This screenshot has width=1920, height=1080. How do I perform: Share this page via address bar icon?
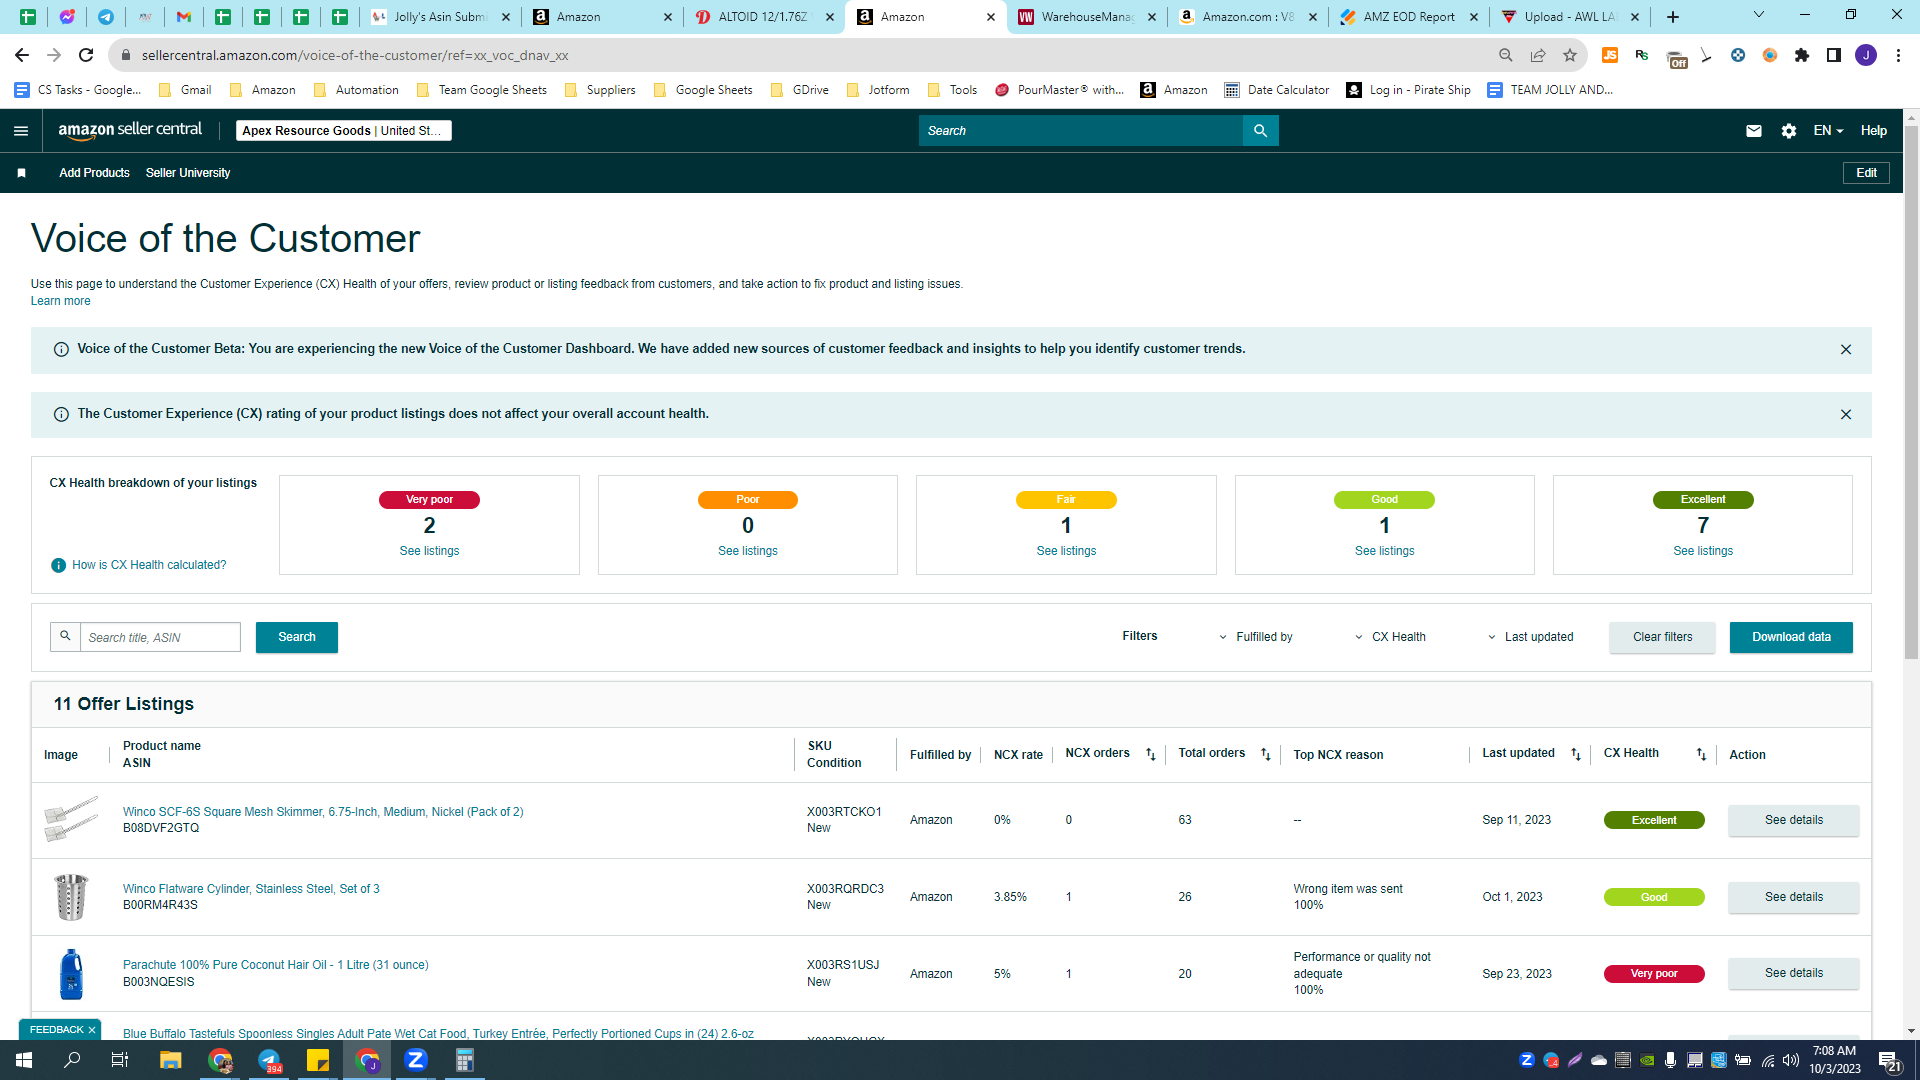coord(1538,55)
